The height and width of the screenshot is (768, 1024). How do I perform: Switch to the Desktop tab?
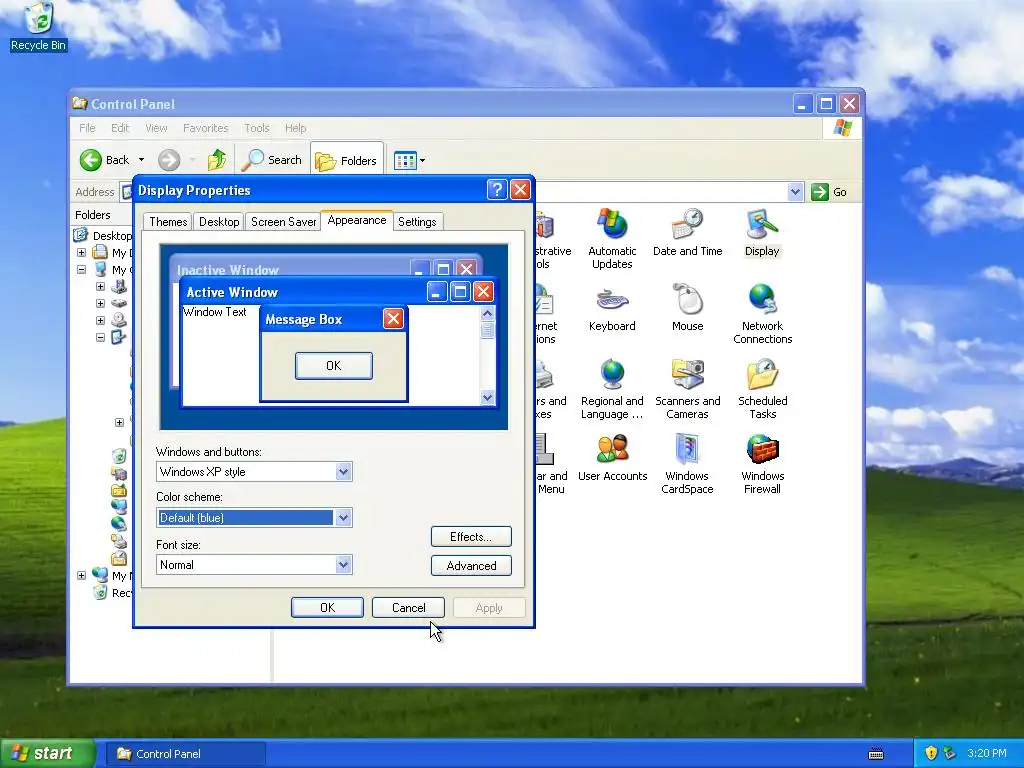click(x=219, y=222)
